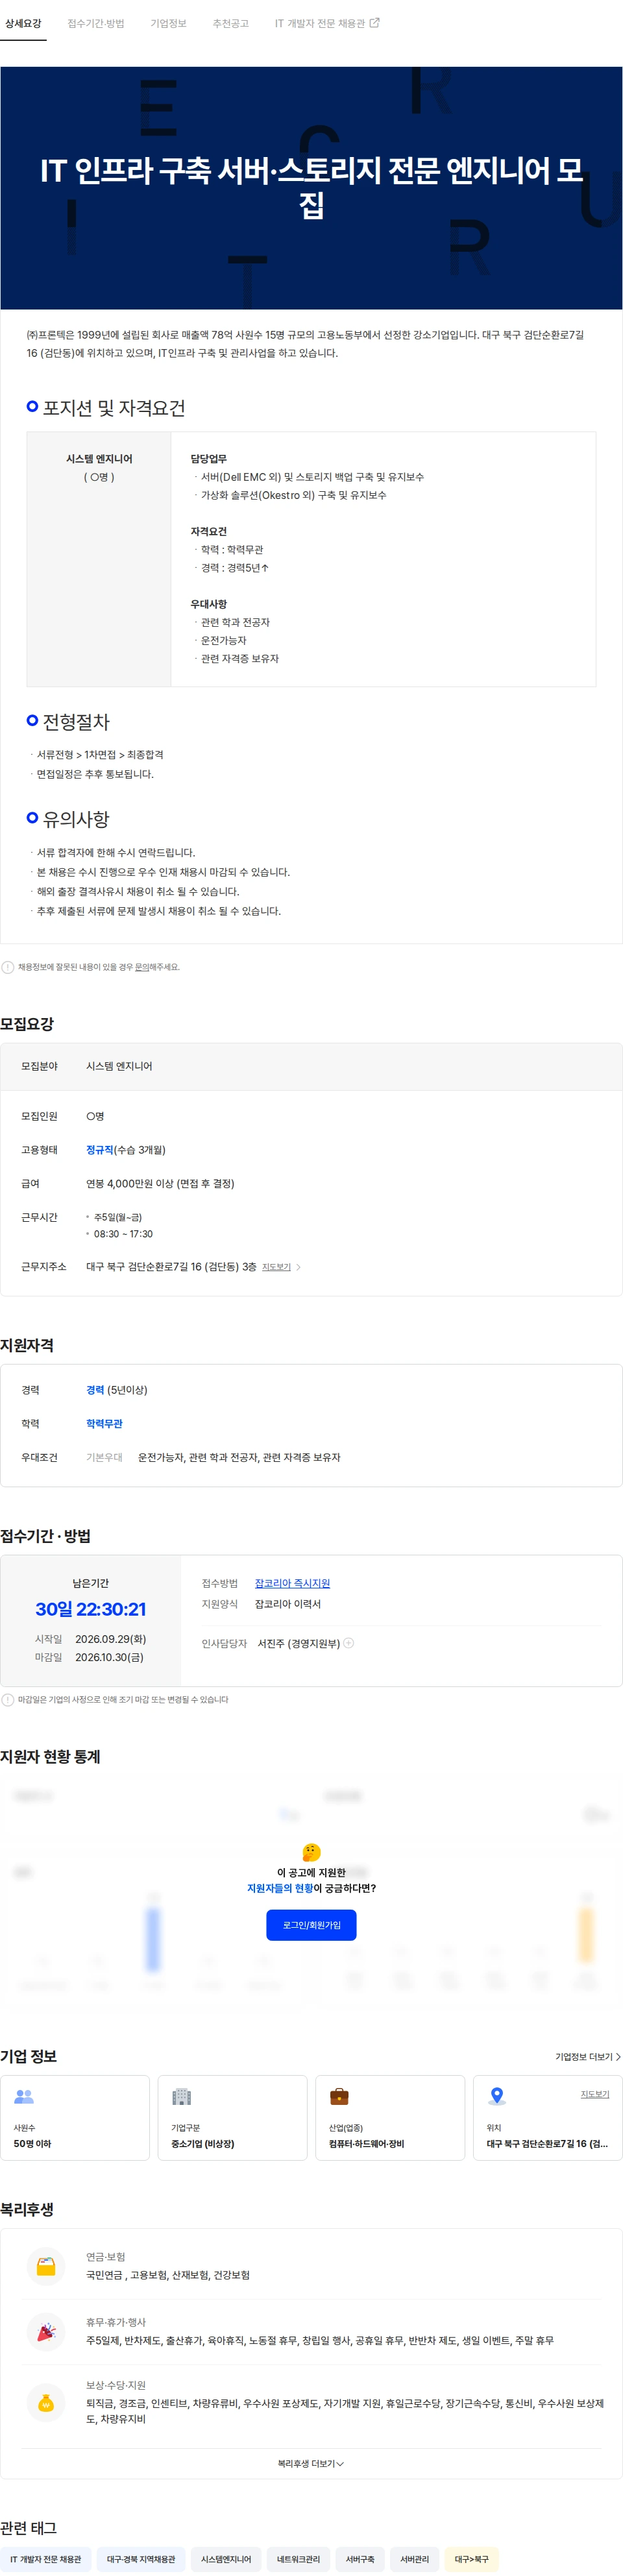The width and height of the screenshot is (623, 2576).
Task: Click the 대구>북구 tag
Action: [472, 2559]
